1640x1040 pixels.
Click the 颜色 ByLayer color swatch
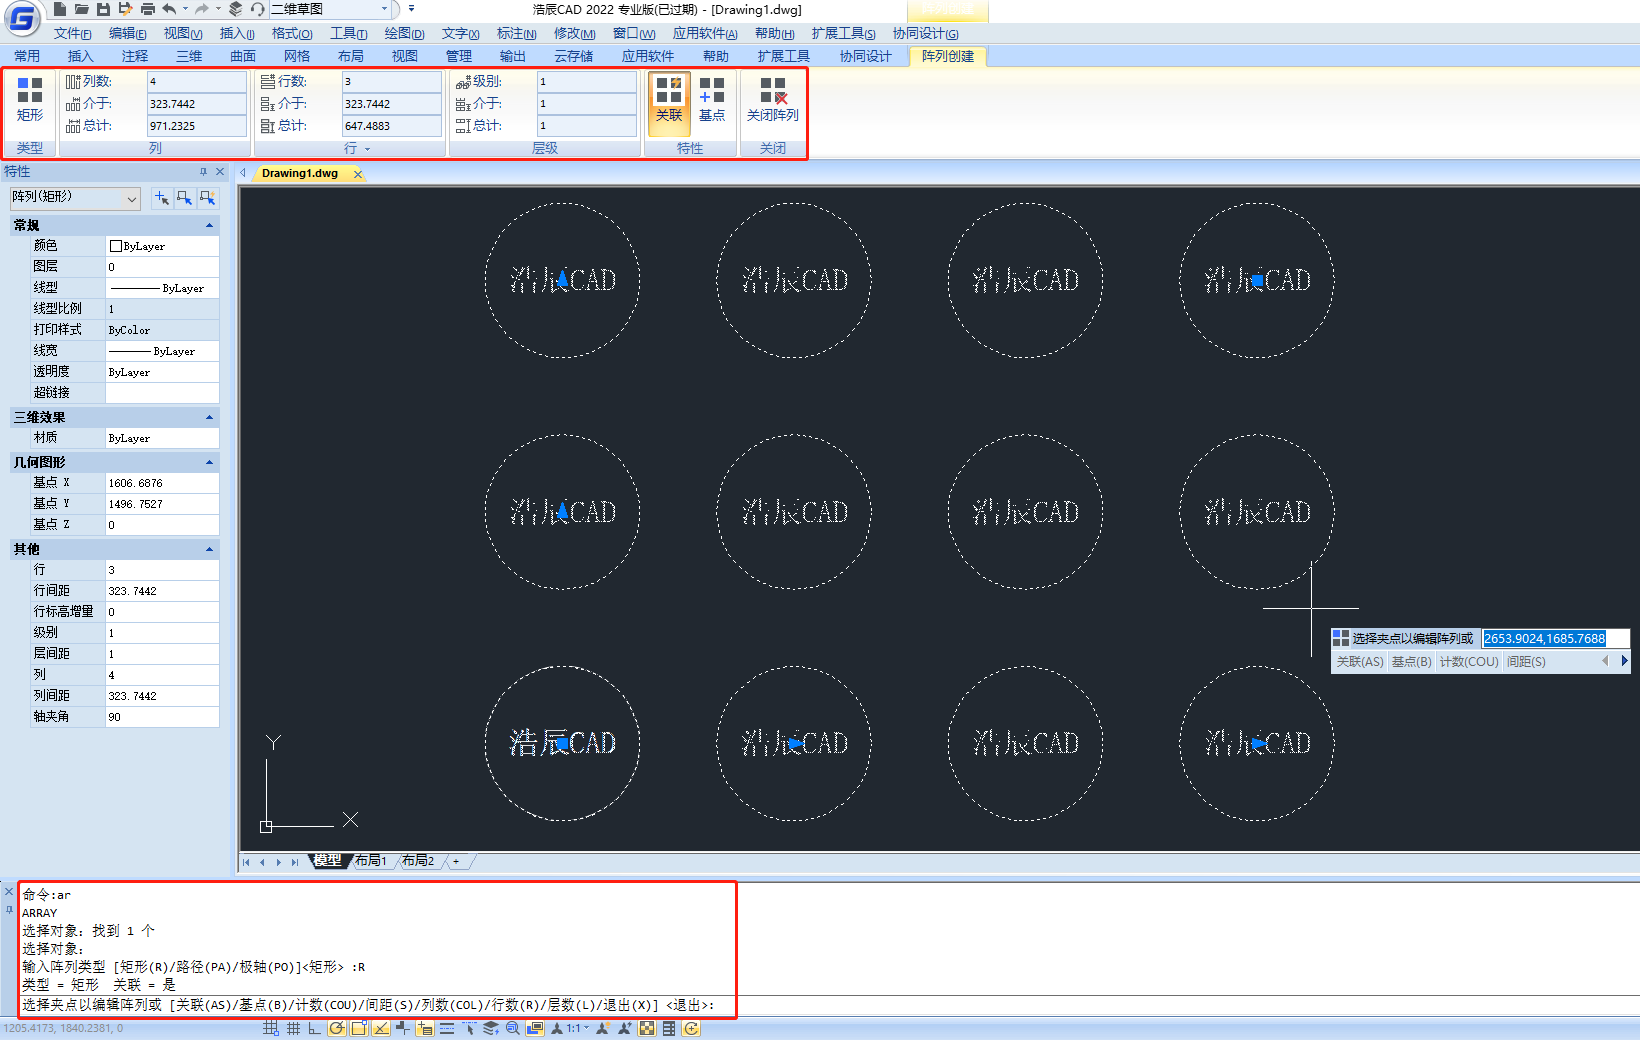116,246
